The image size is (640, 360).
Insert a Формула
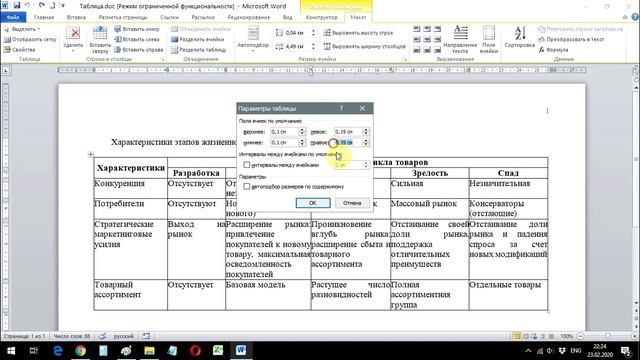click(x=553, y=50)
